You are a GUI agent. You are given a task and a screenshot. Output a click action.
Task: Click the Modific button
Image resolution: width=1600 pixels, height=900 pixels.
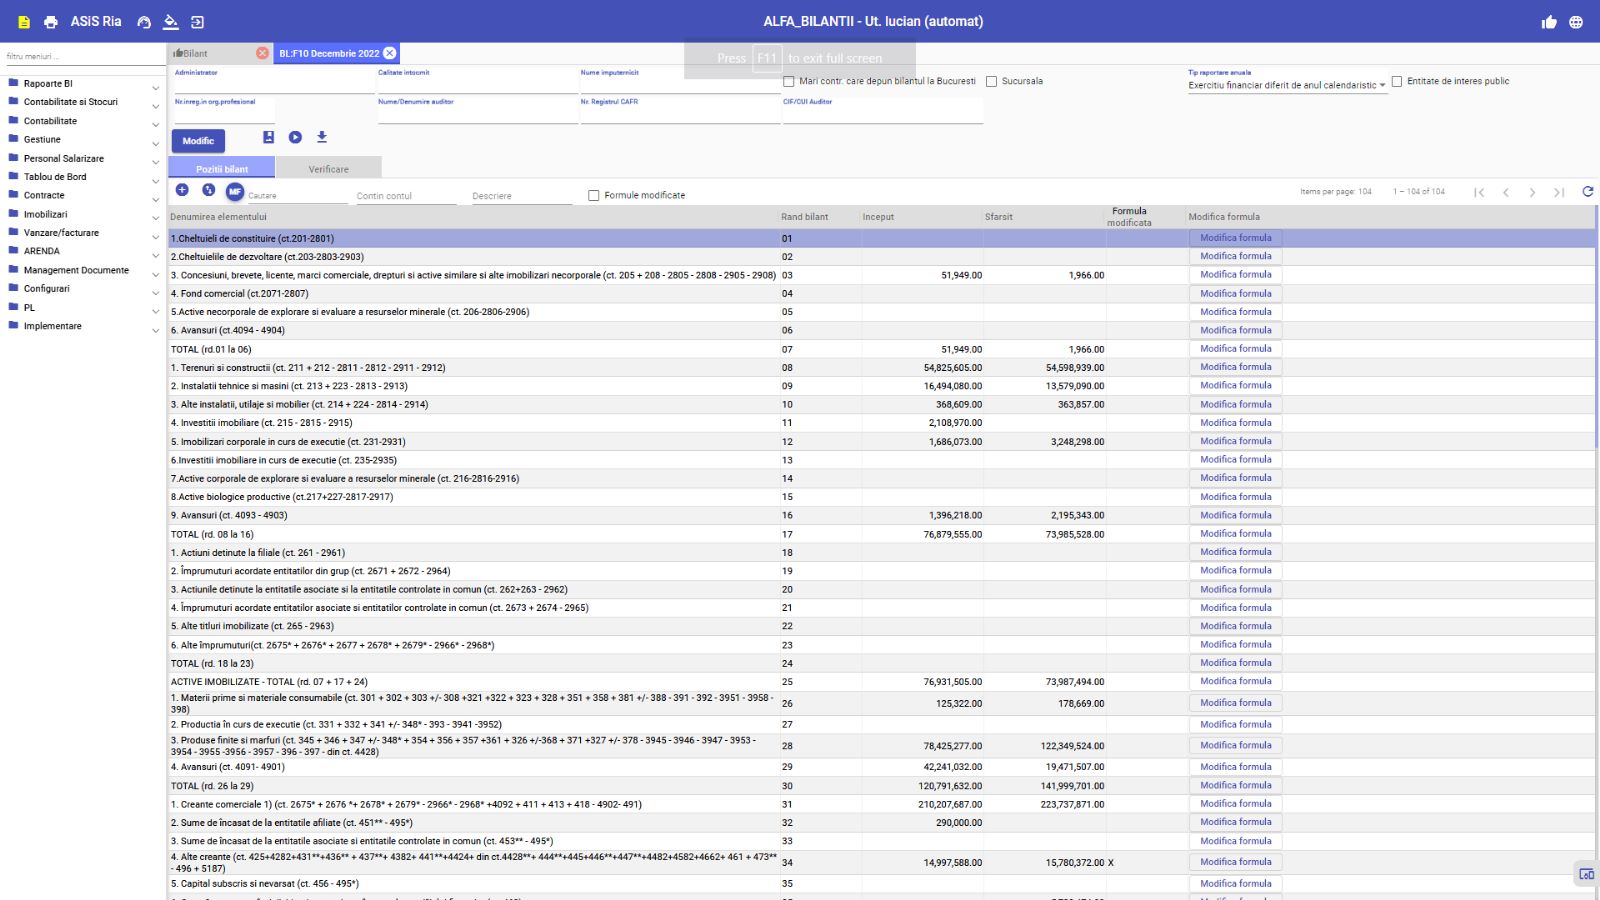pyautogui.click(x=198, y=141)
